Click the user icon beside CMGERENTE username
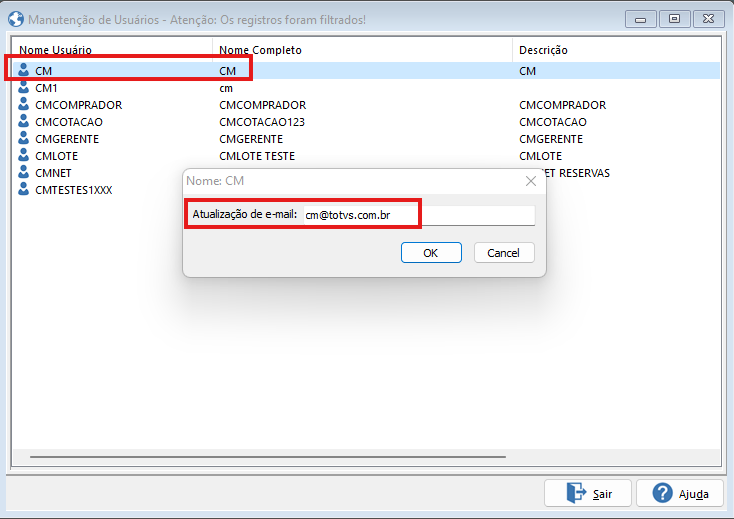Image resolution: width=734 pixels, height=519 pixels. (23, 139)
